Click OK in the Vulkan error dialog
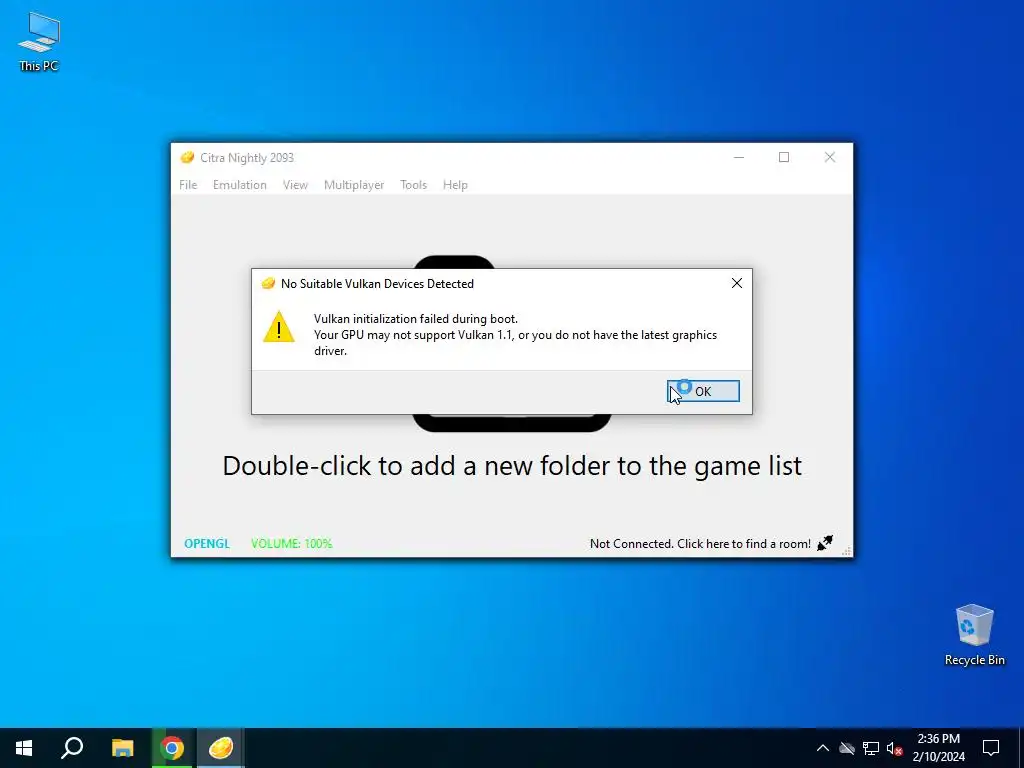The height and width of the screenshot is (768, 1024). tap(703, 391)
